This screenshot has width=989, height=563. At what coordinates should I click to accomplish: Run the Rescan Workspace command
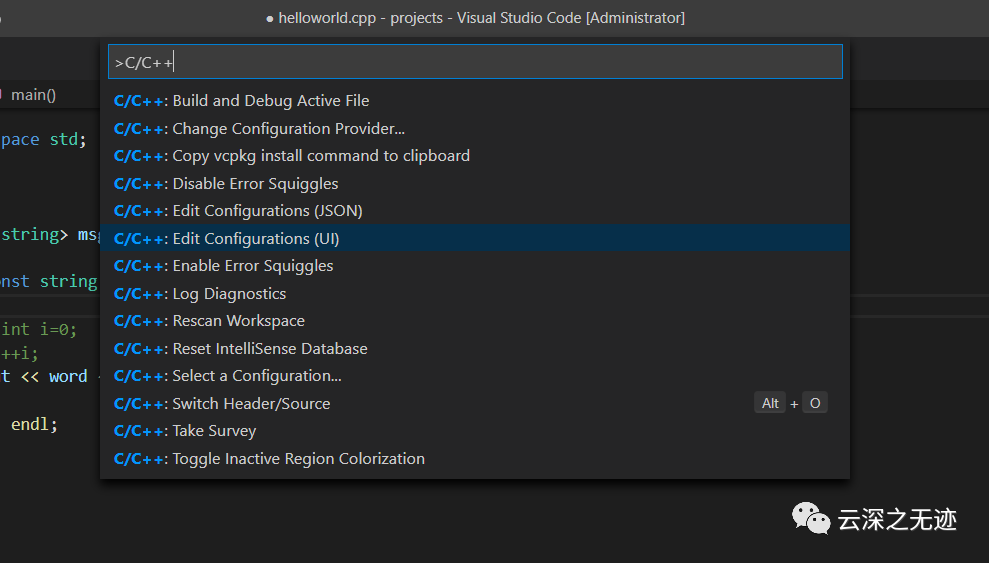(x=475, y=321)
